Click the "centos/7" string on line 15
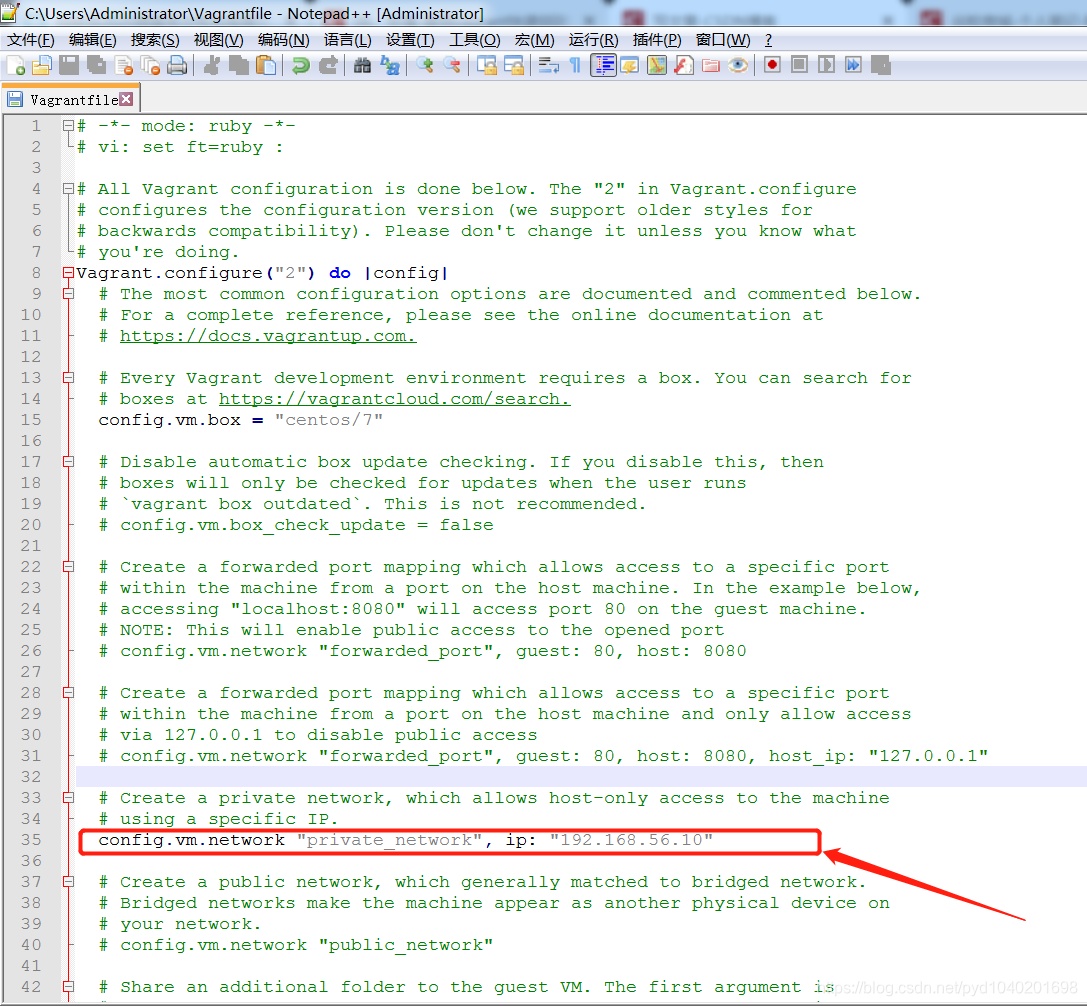The image size is (1087, 1006). pos(329,419)
